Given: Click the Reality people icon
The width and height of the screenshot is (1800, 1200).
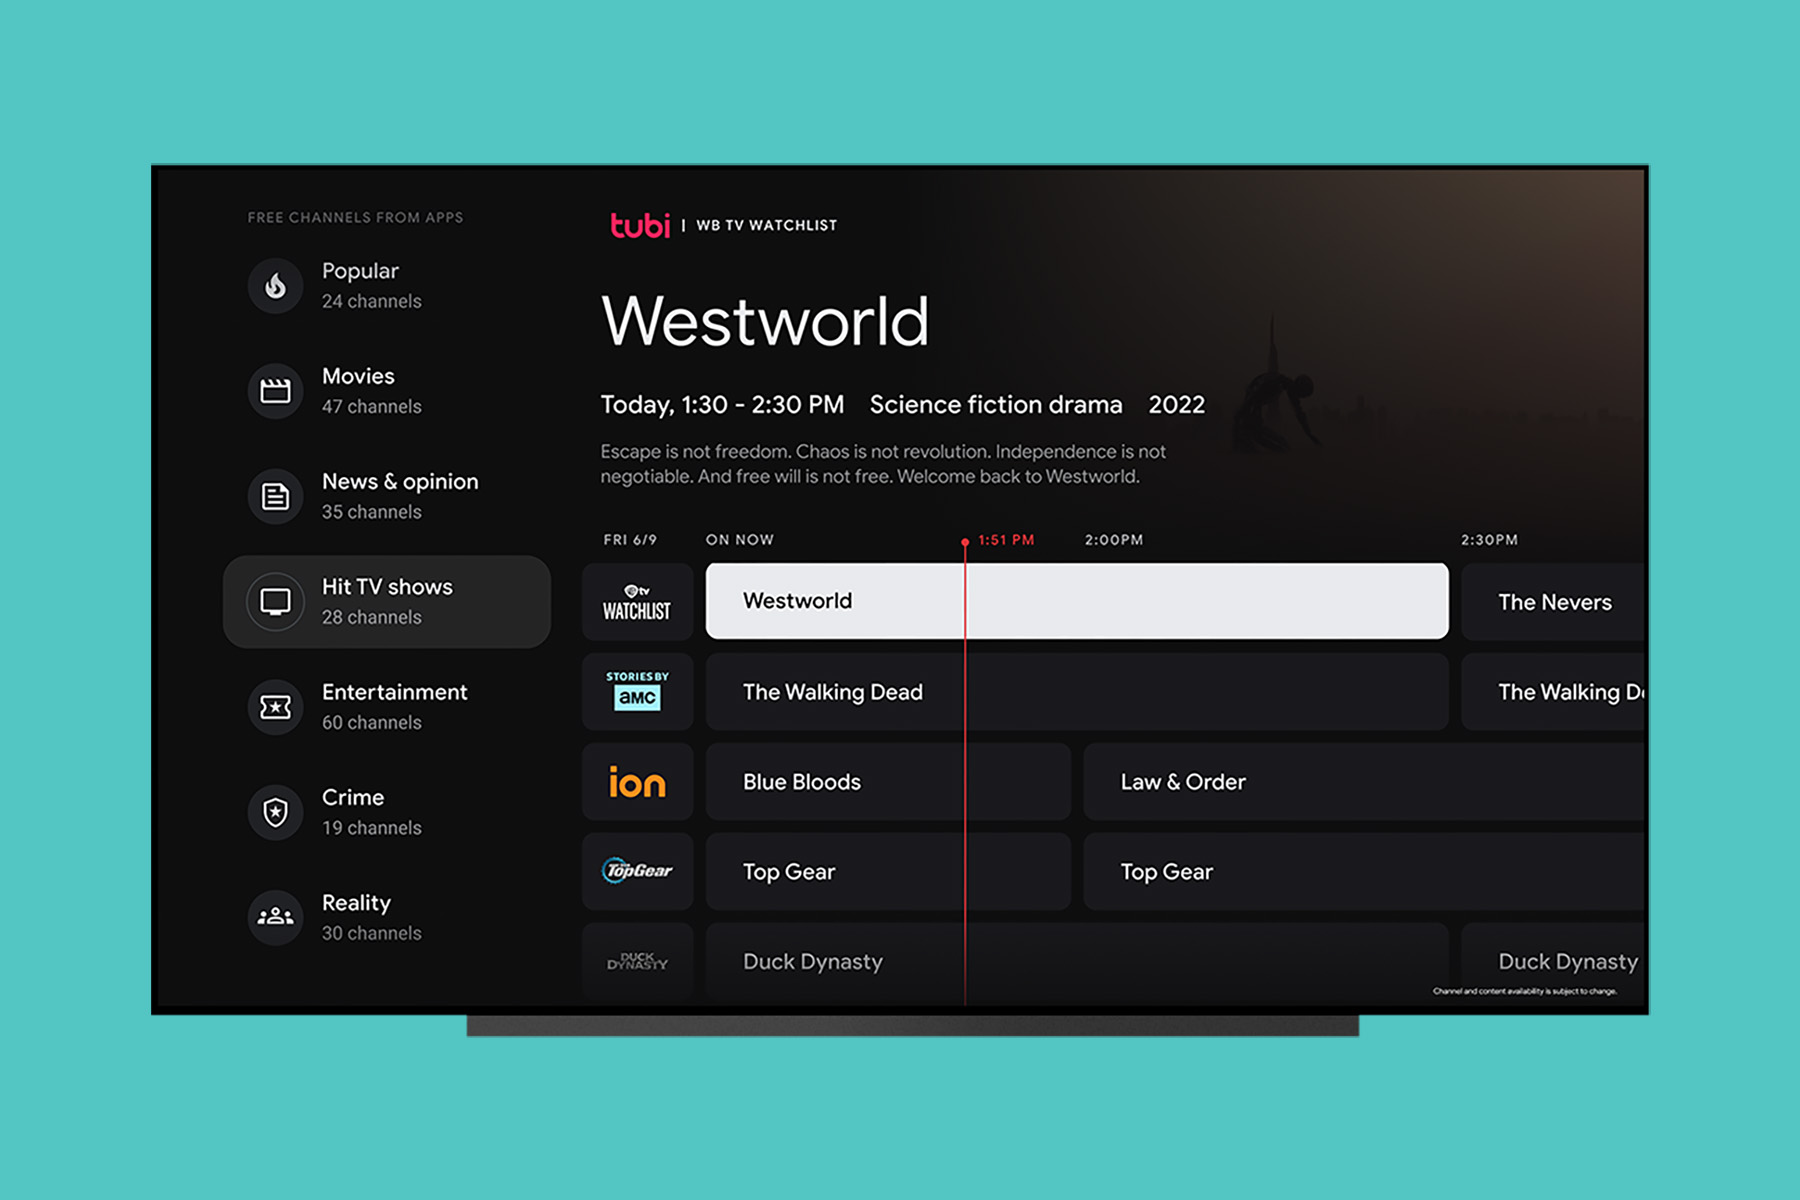Looking at the screenshot, I should click(x=275, y=917).
